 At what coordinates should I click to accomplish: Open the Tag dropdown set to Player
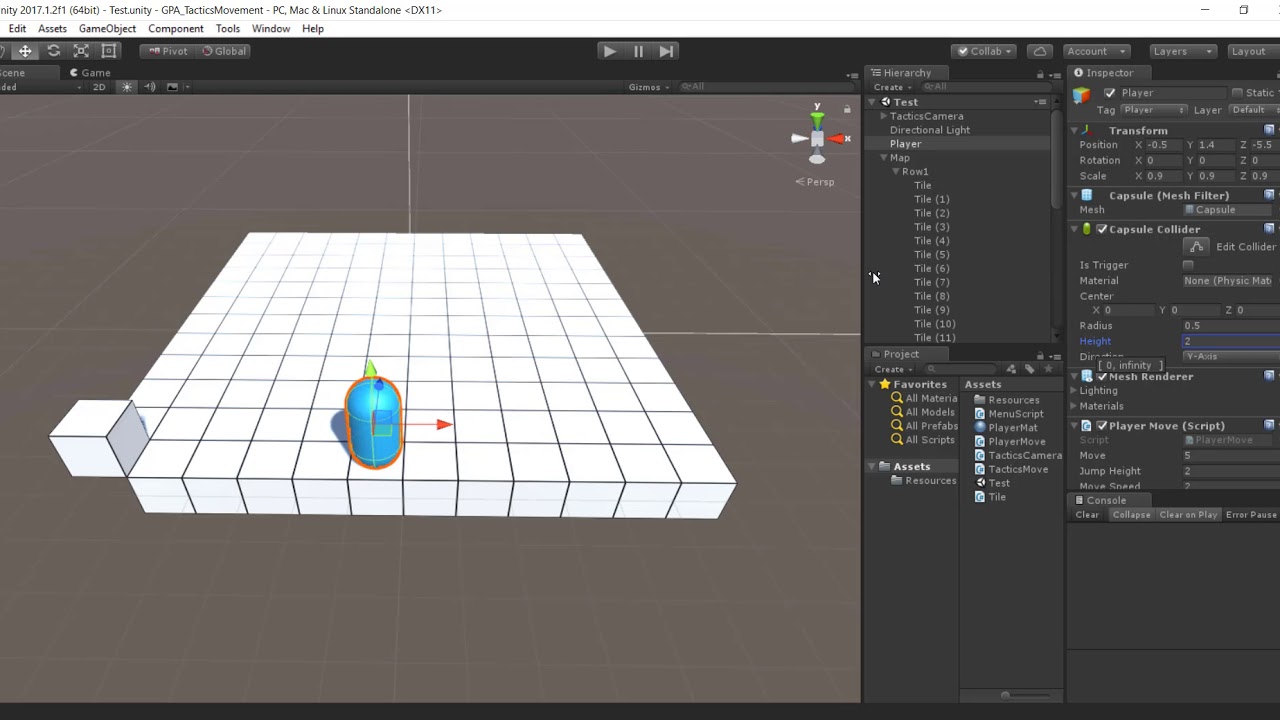1154,110
